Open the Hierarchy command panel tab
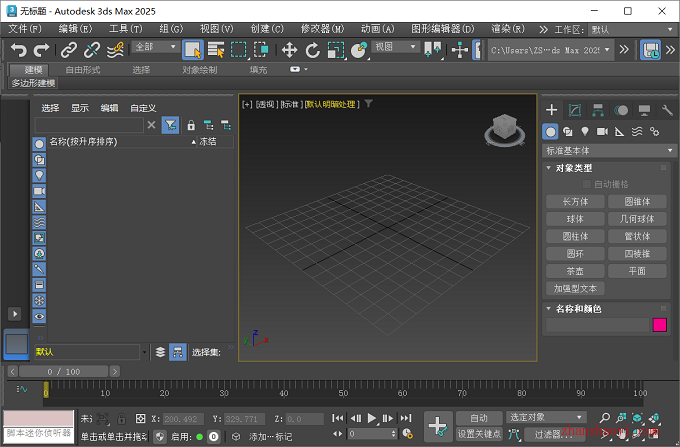680x447 pixels. pos(598,110)
